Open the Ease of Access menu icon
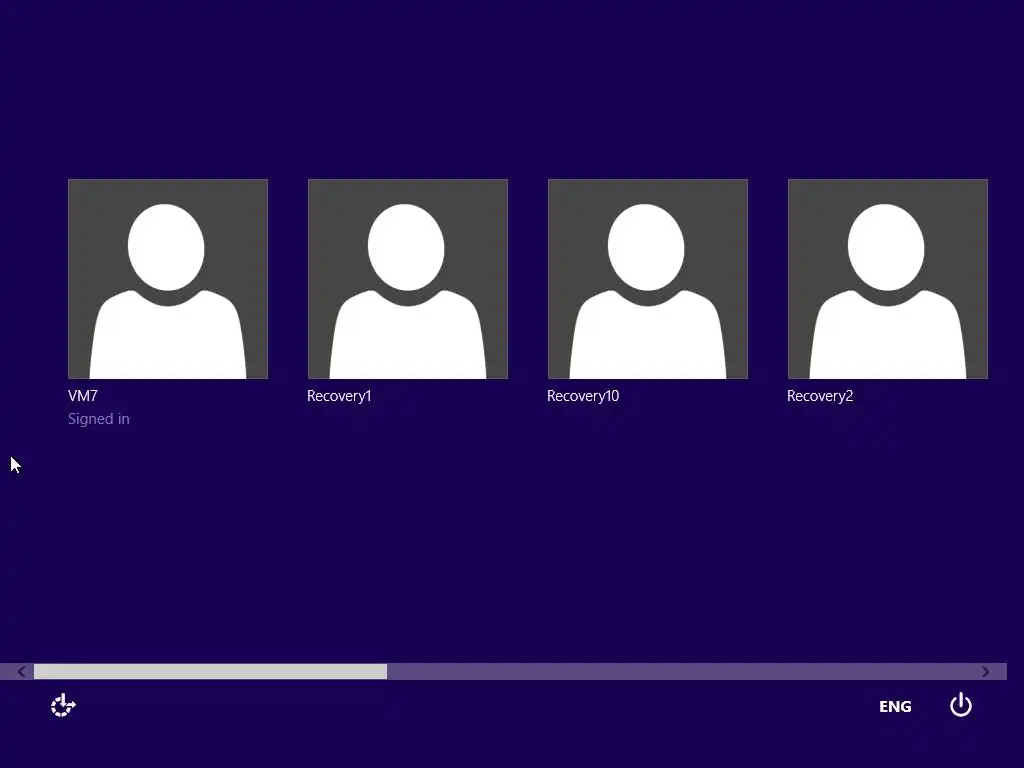The height and width of the screenshot is (768, 1024). pos(63,705)
